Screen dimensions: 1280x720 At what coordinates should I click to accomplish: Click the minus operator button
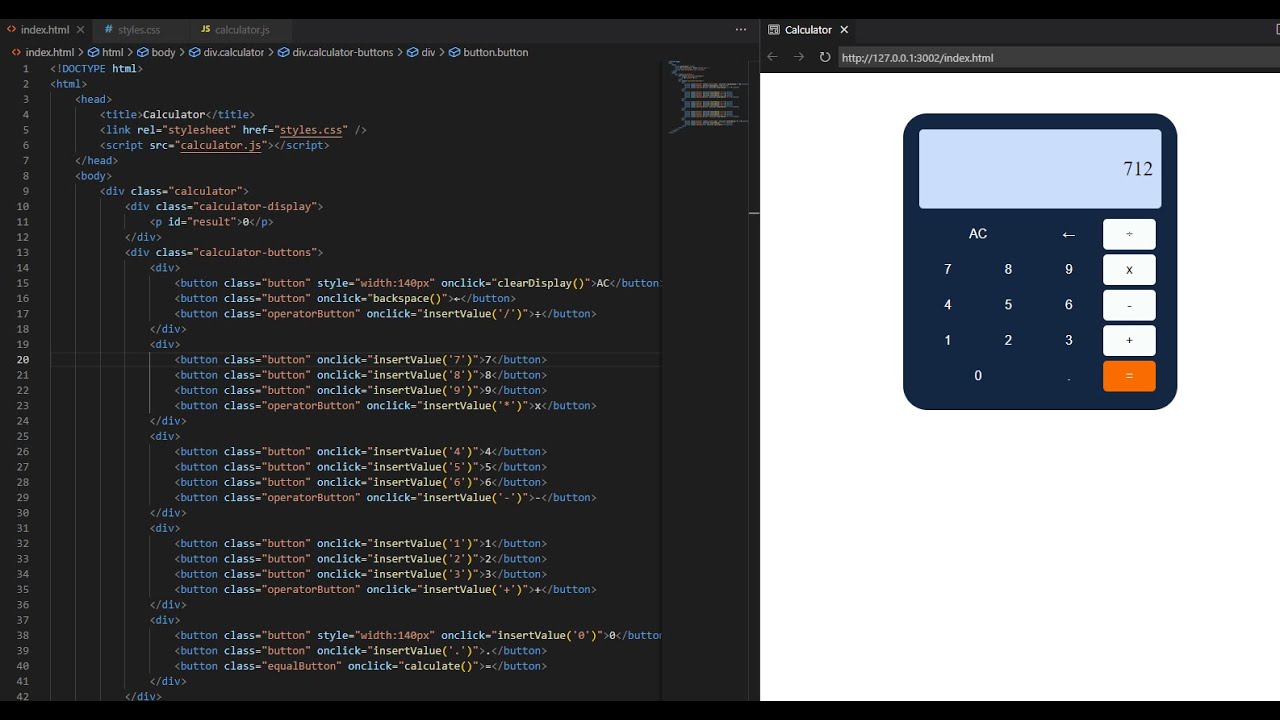(x=1129, y=305)
